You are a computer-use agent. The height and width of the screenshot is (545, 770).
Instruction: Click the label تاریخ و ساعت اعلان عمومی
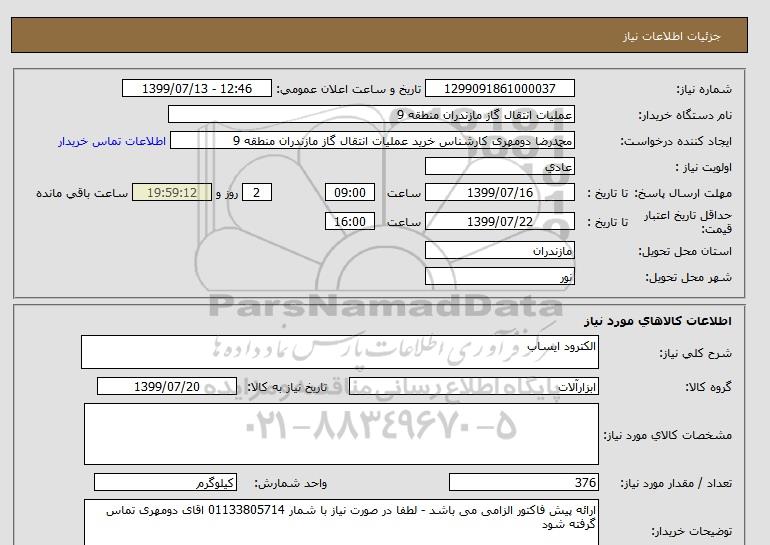tap(349, 89)
